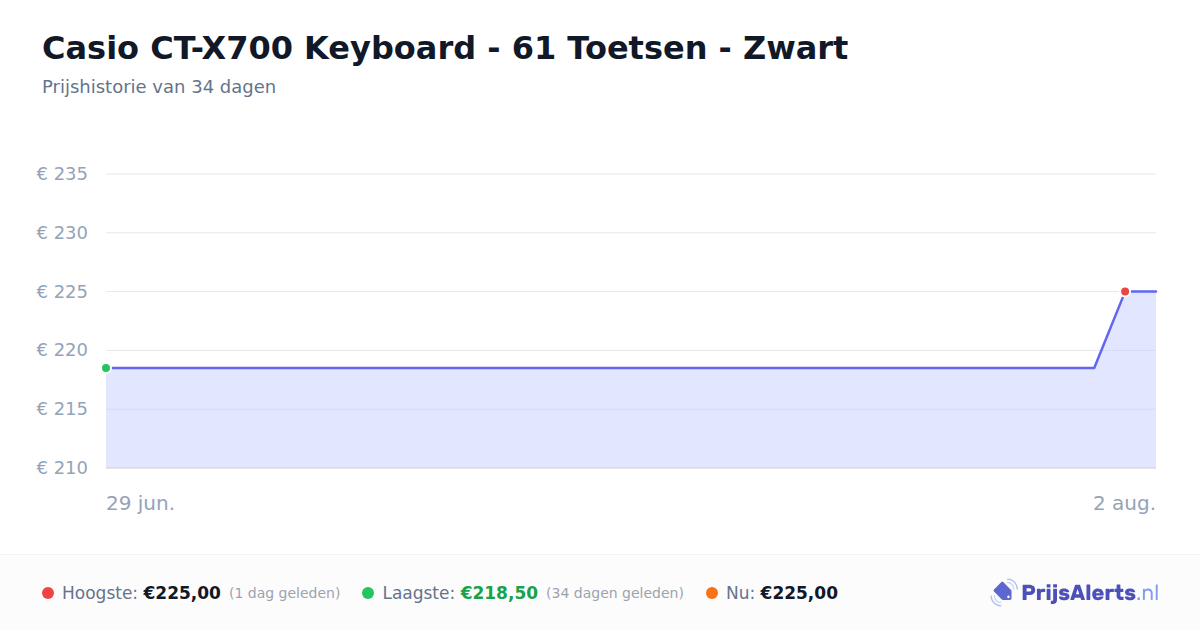Click the Casio CT-X700 Keyboard title

pos(445,48)
